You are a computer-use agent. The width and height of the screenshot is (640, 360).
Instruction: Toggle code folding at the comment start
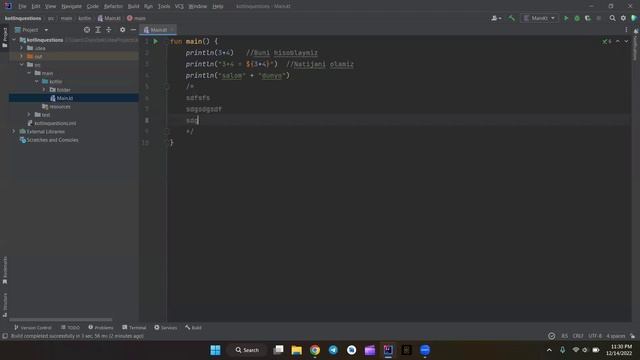coord(167,87)
